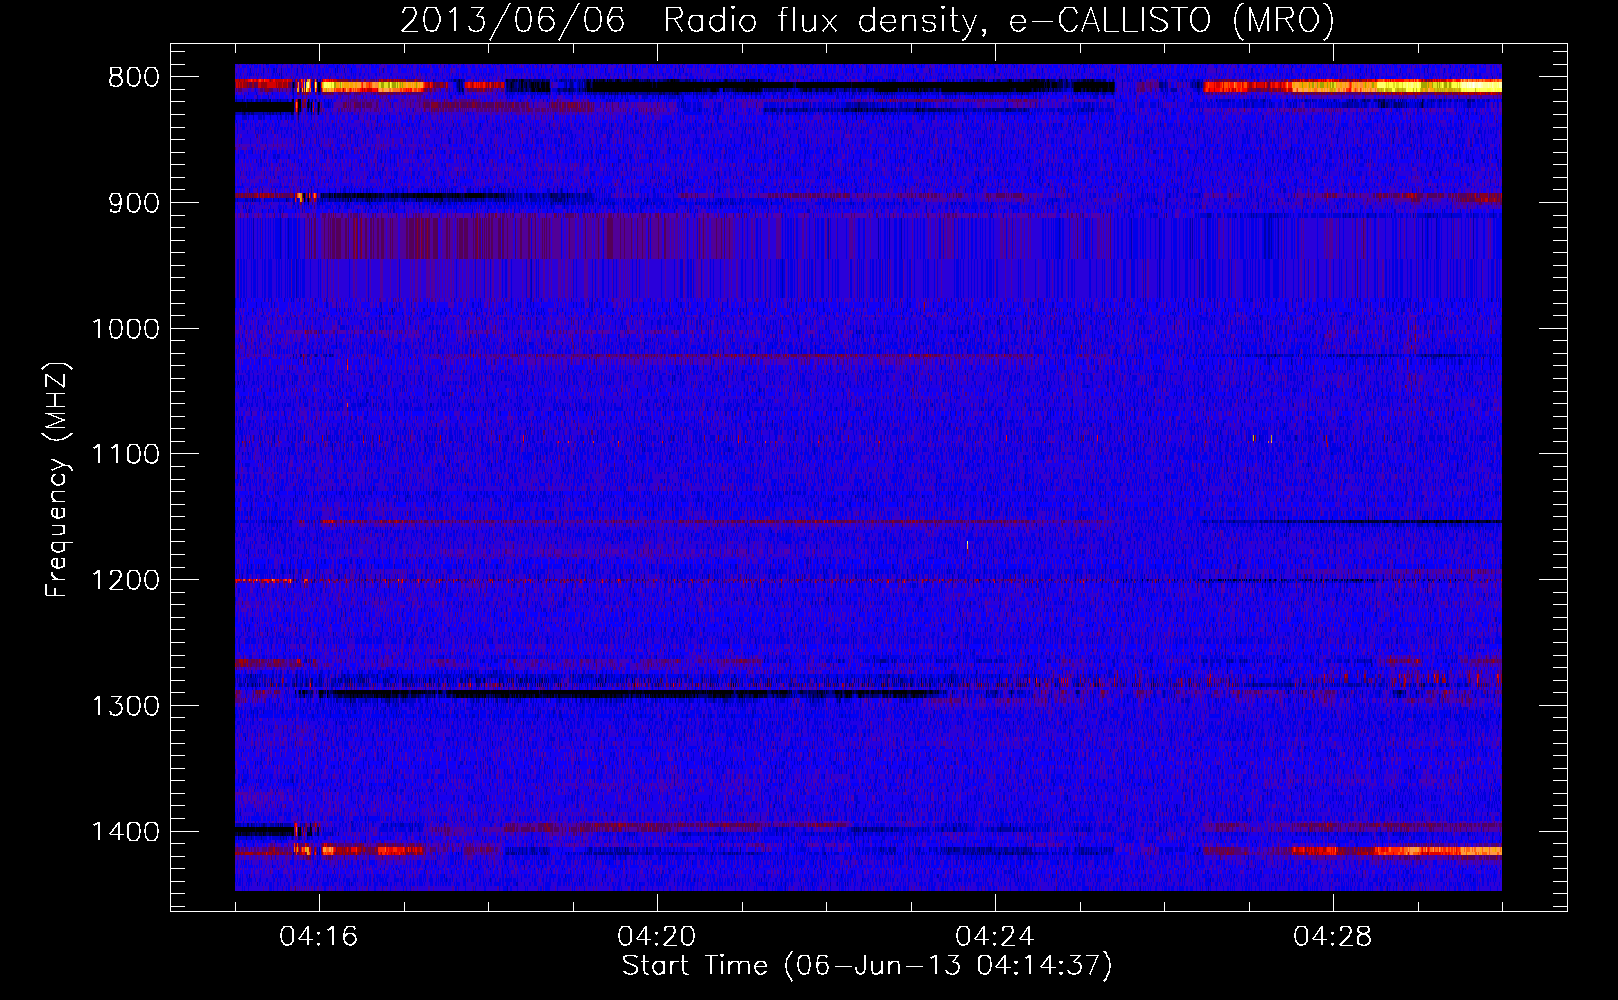Click the Frequency (MHZ) axis title
The width and height of the screenshot is (1618, 1000).
[57, 479]
